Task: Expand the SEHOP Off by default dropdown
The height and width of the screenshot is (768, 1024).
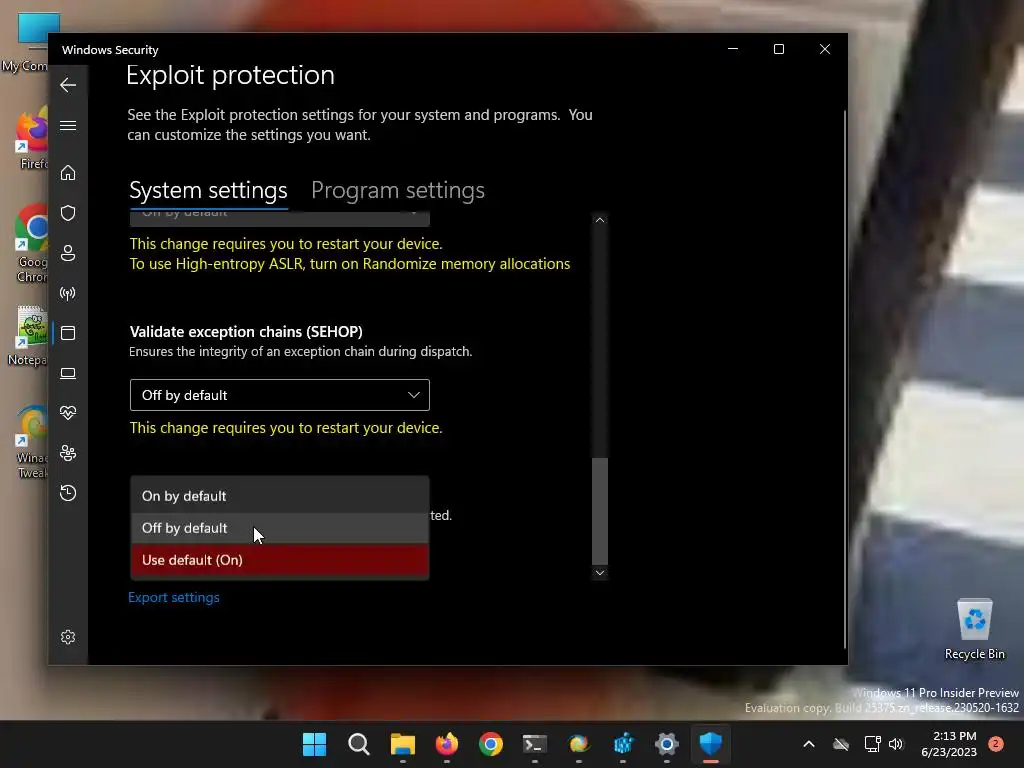Action: 280,395
